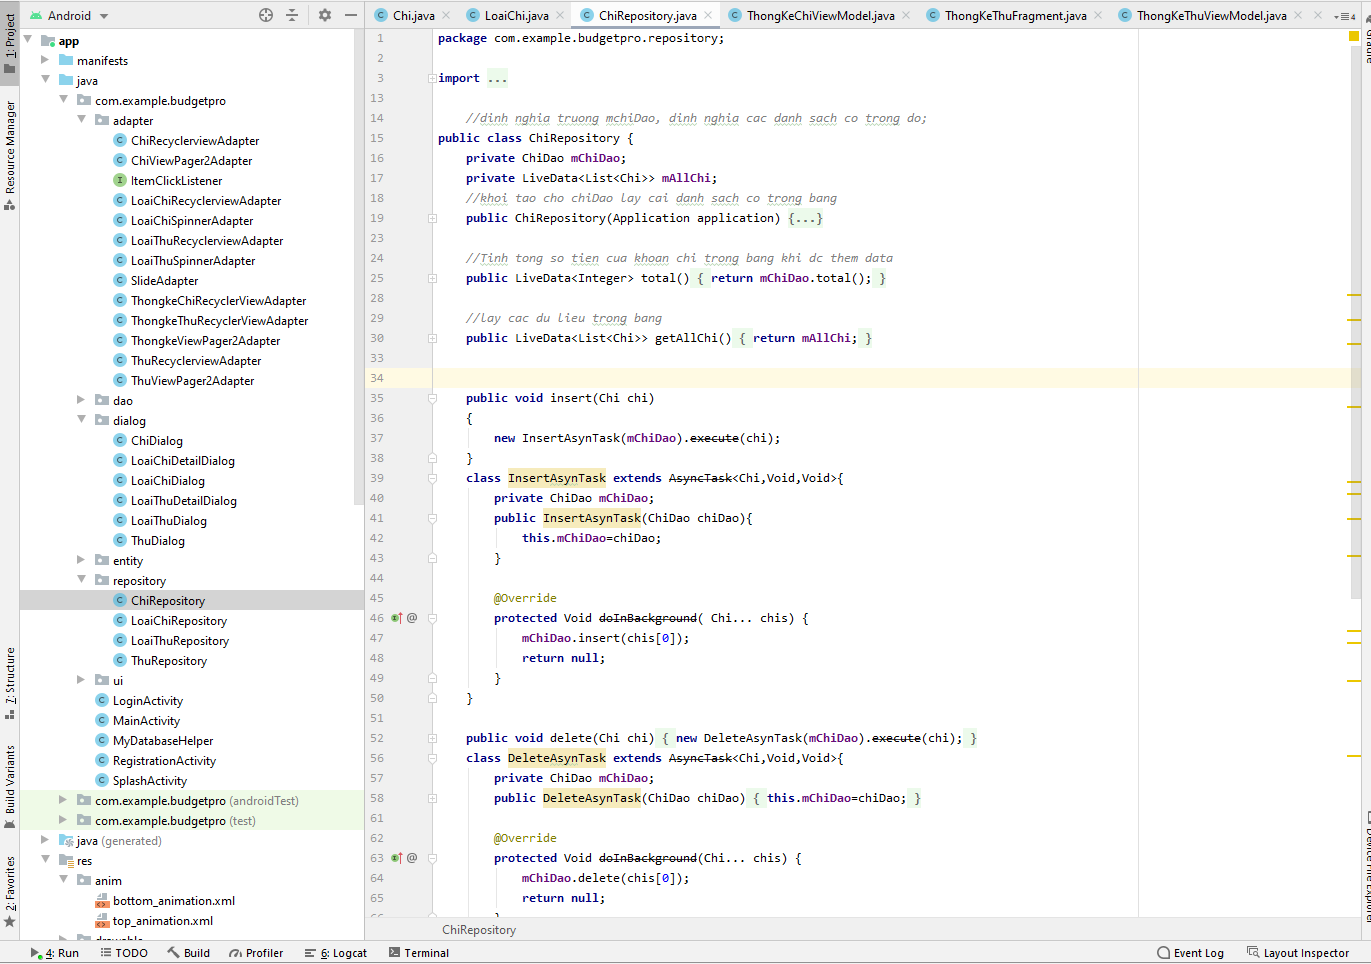Click override gutter icon at line 63
Image resolution: width=1371 pixels, height=964 pixels.
click(397, 858)
